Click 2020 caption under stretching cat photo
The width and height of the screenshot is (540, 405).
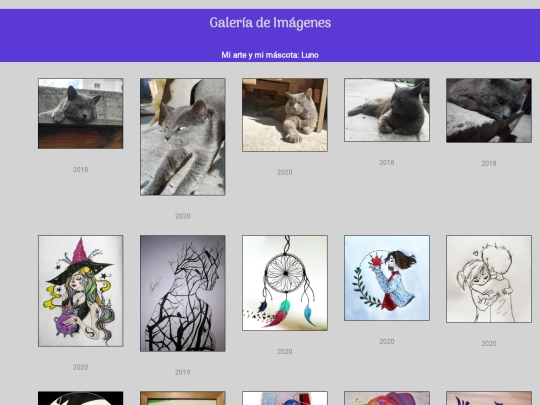click(x=183, y=216)
